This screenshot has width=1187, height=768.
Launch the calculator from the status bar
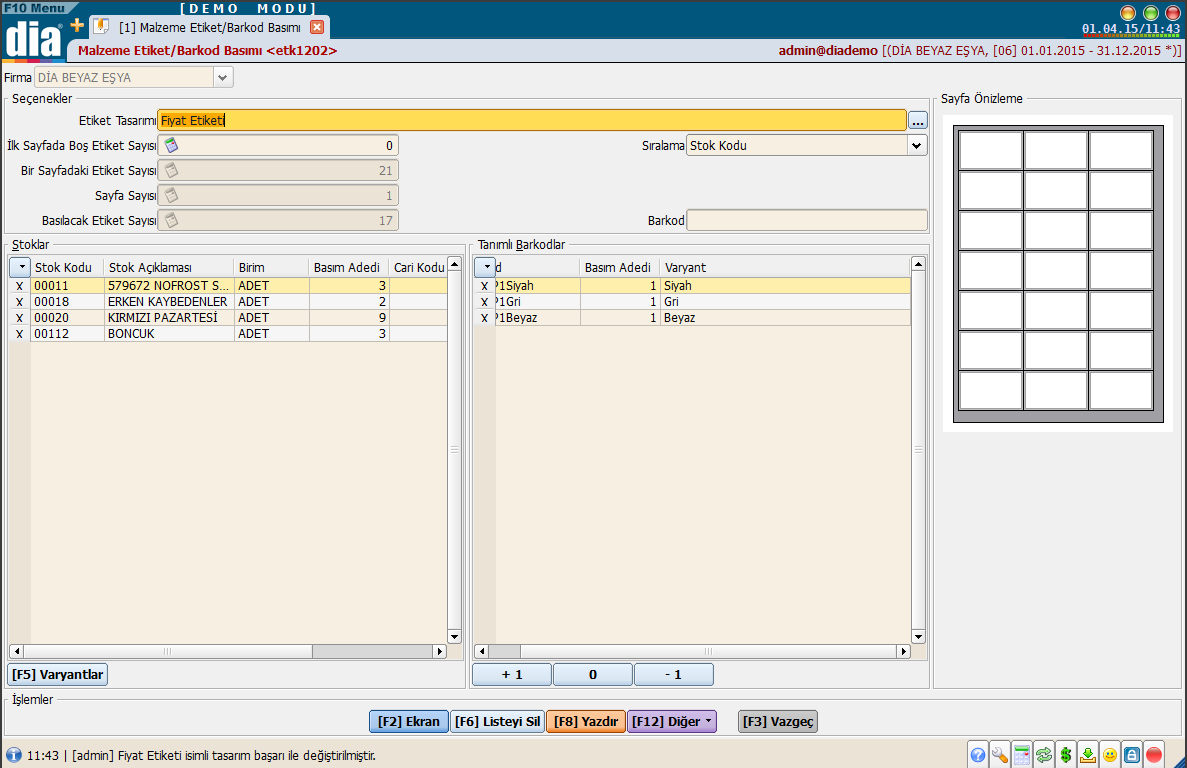pos(1022,754)
